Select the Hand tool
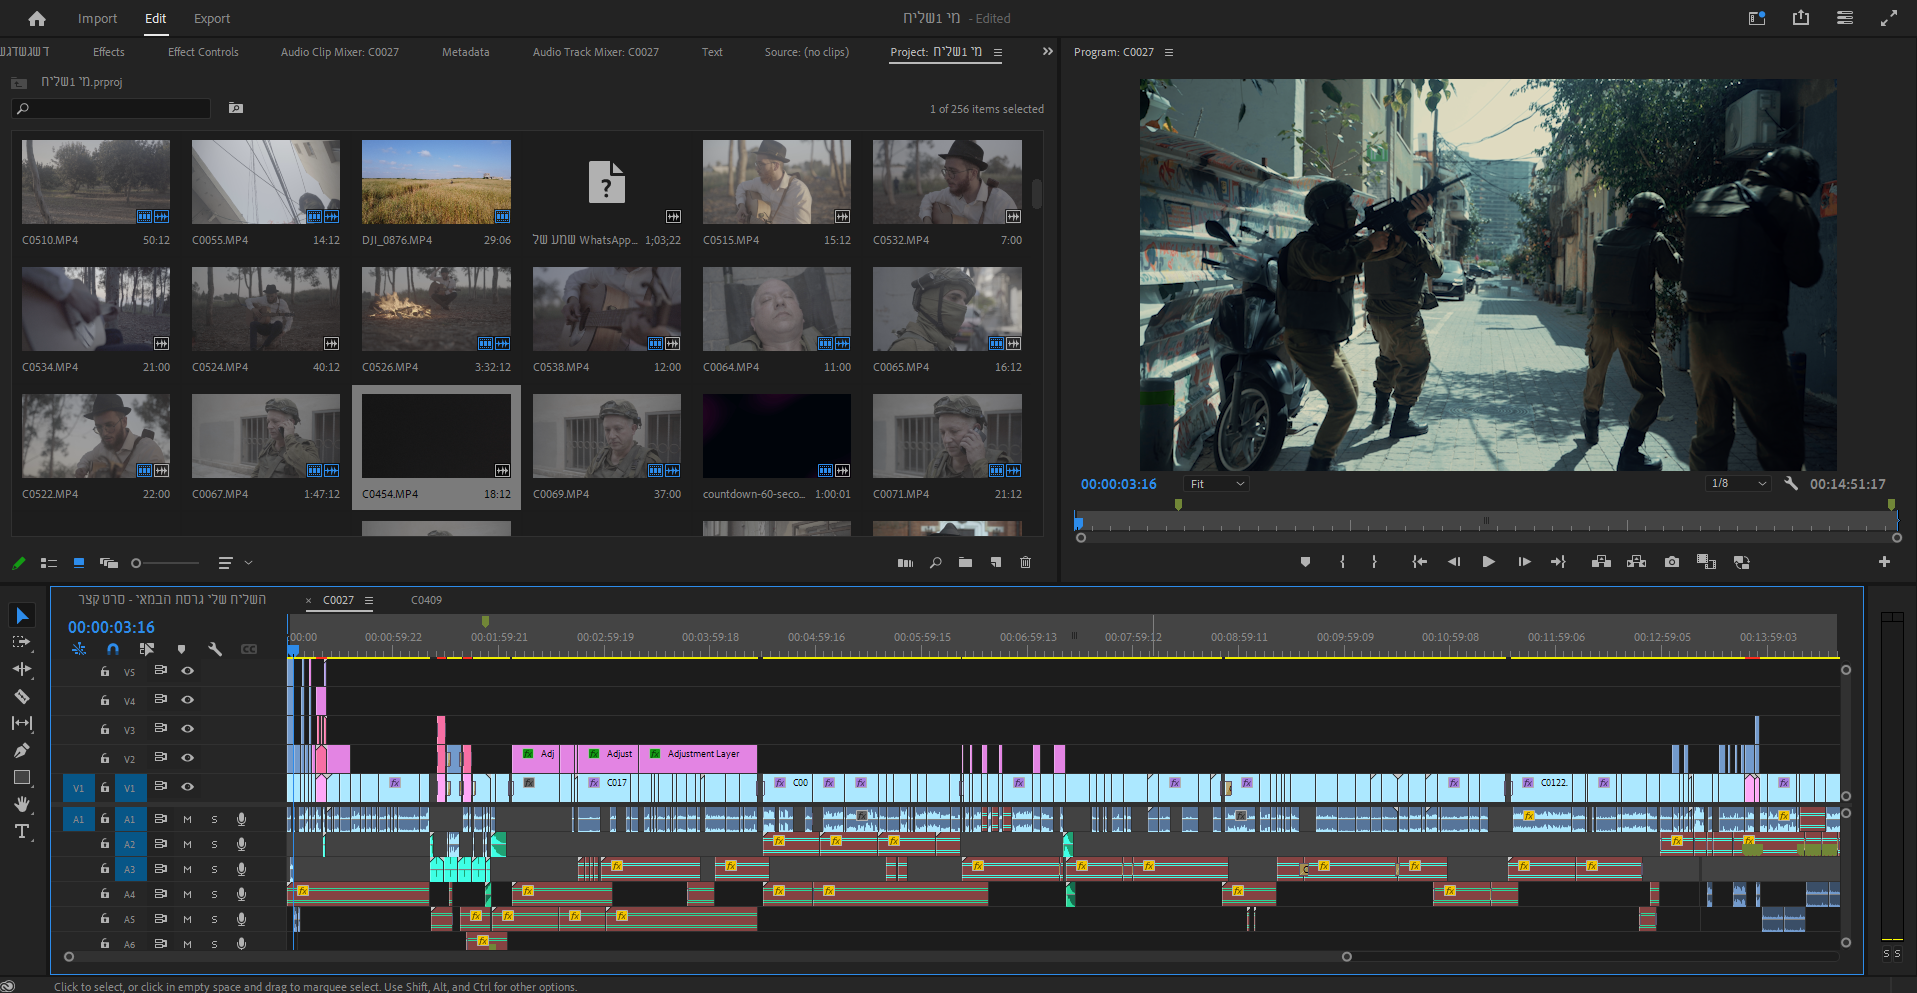Image resolution: width=1917 pixels, height=993 pixels. coord(22,804)
